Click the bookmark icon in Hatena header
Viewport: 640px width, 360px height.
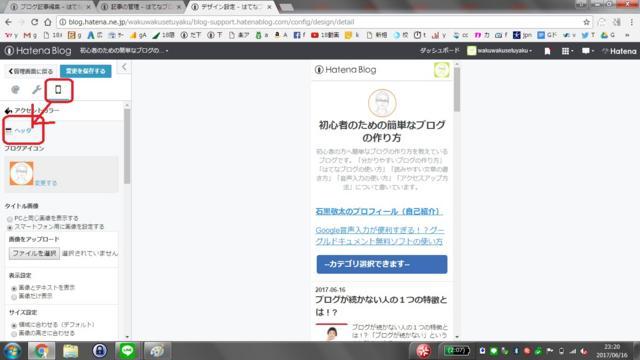point(547,51)
